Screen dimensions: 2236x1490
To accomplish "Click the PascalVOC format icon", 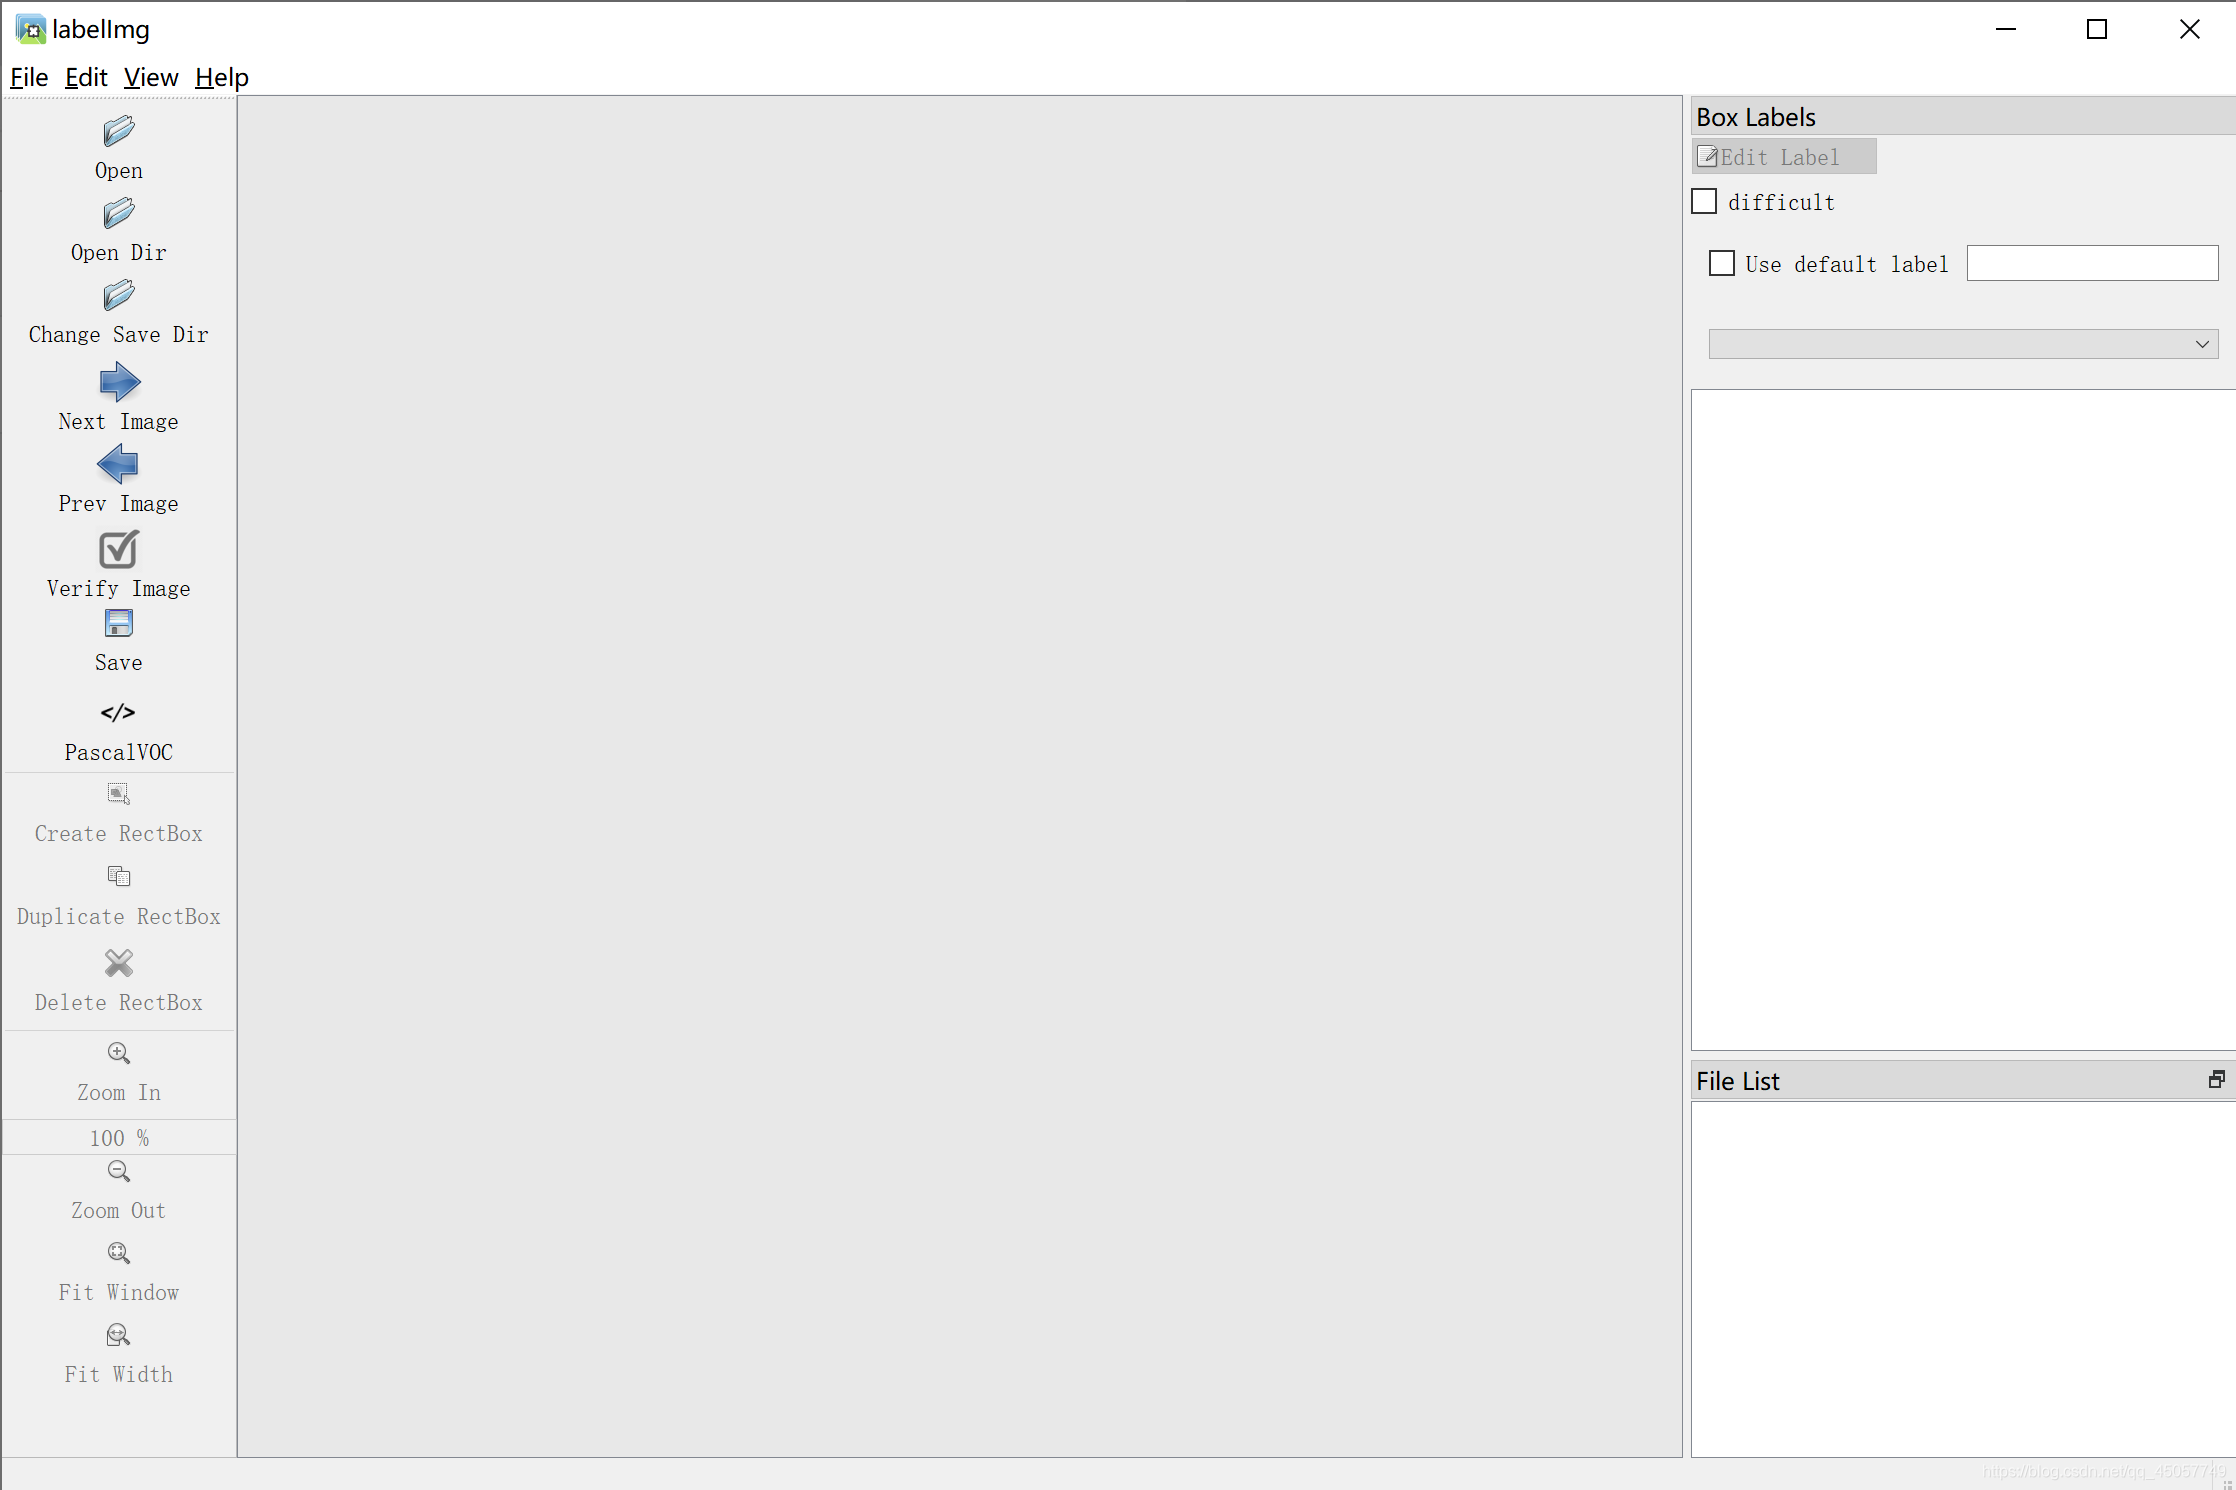I will (x=118, y=712).
